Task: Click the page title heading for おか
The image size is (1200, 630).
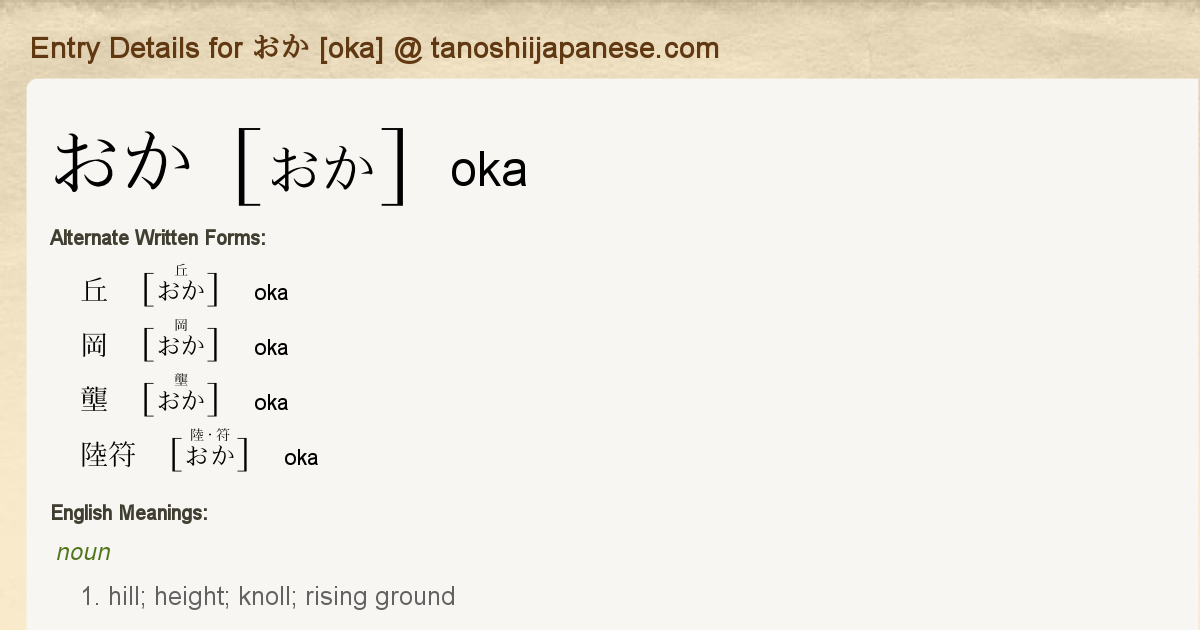Action: pyautogui.click(x=374, y=48)
